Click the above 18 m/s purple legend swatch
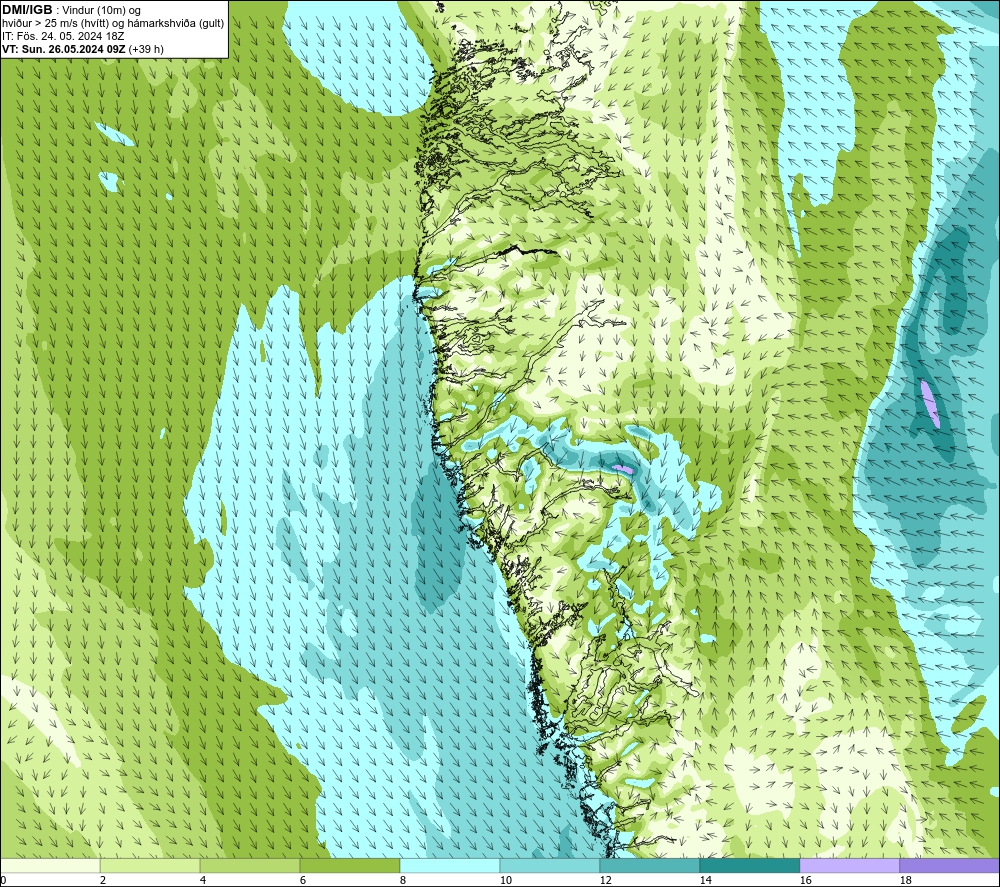The height and width of the screenshot is (887, 1000). (x=950, y=865)
